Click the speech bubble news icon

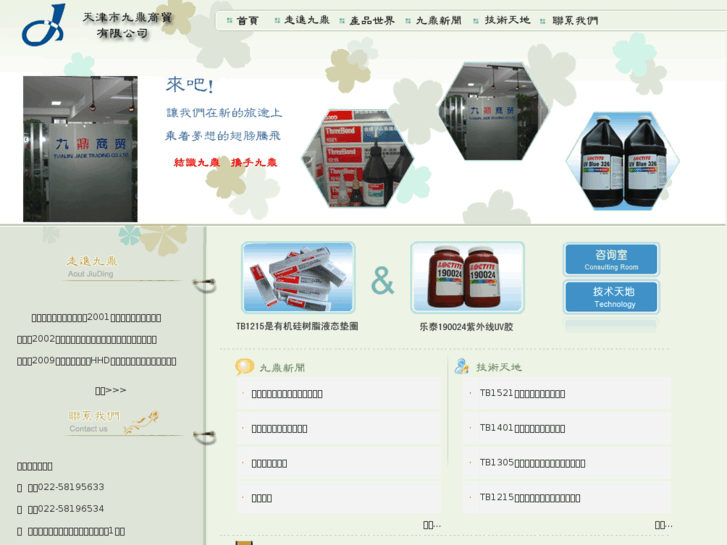(x=244, y=366)
